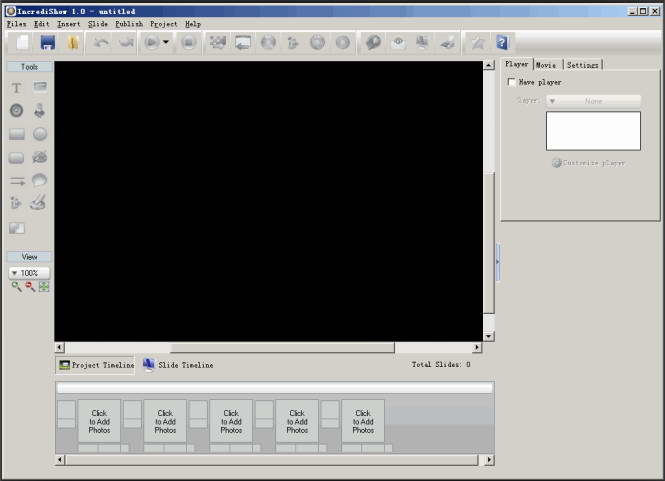Click the canvas vertical scrollbar down arrow
The height and width of the screenshot is (481, 665).
tap(489, 336)
